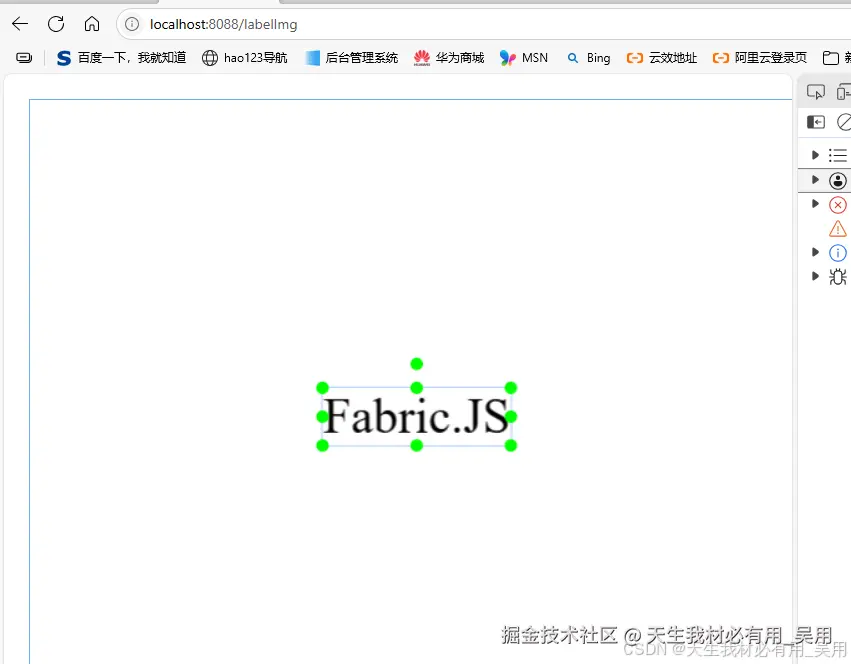
Task: Select the user messages filter icon
Action: click(x=838, y=181)
